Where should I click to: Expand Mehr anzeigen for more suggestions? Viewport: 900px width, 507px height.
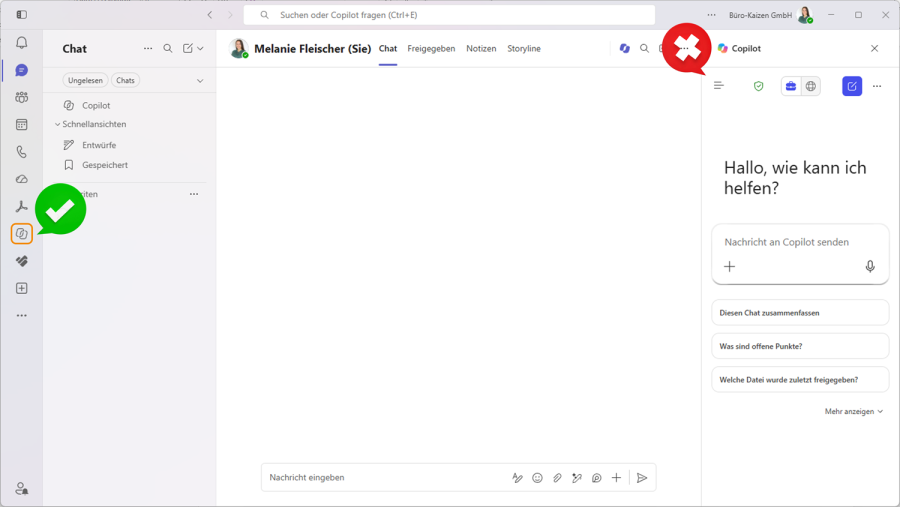(x=854, y=411)
